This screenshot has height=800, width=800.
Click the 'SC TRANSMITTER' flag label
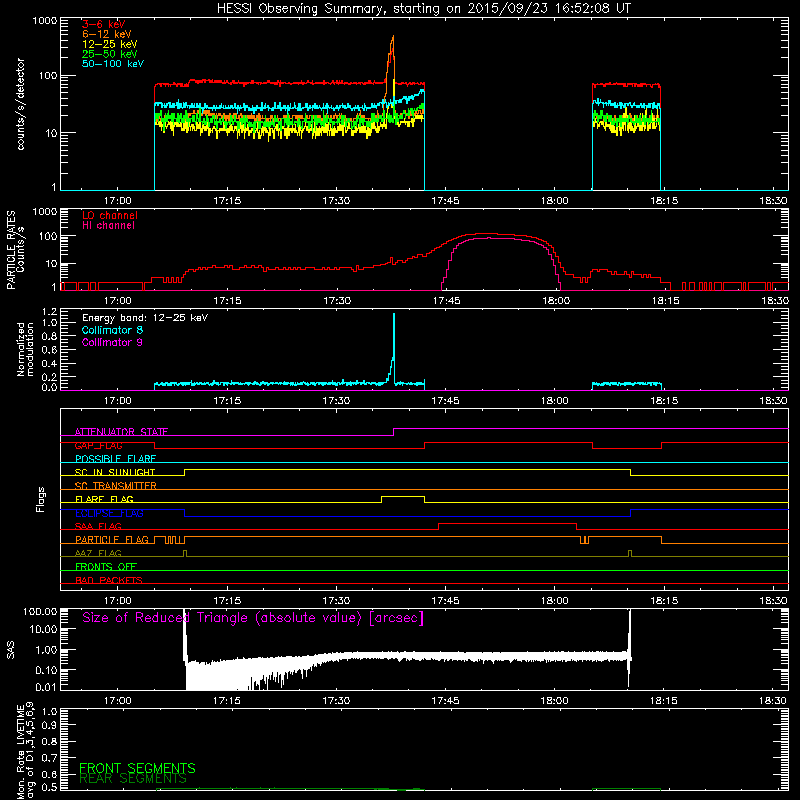116,486
